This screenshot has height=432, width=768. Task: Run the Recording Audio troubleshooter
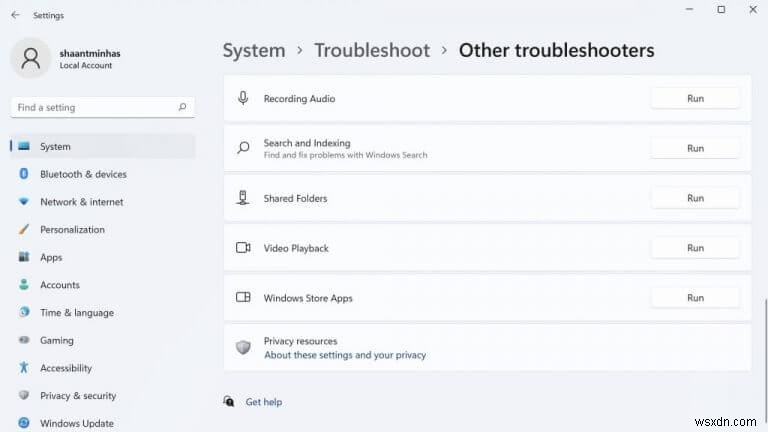pyautogui.click(x=695, y=99)
